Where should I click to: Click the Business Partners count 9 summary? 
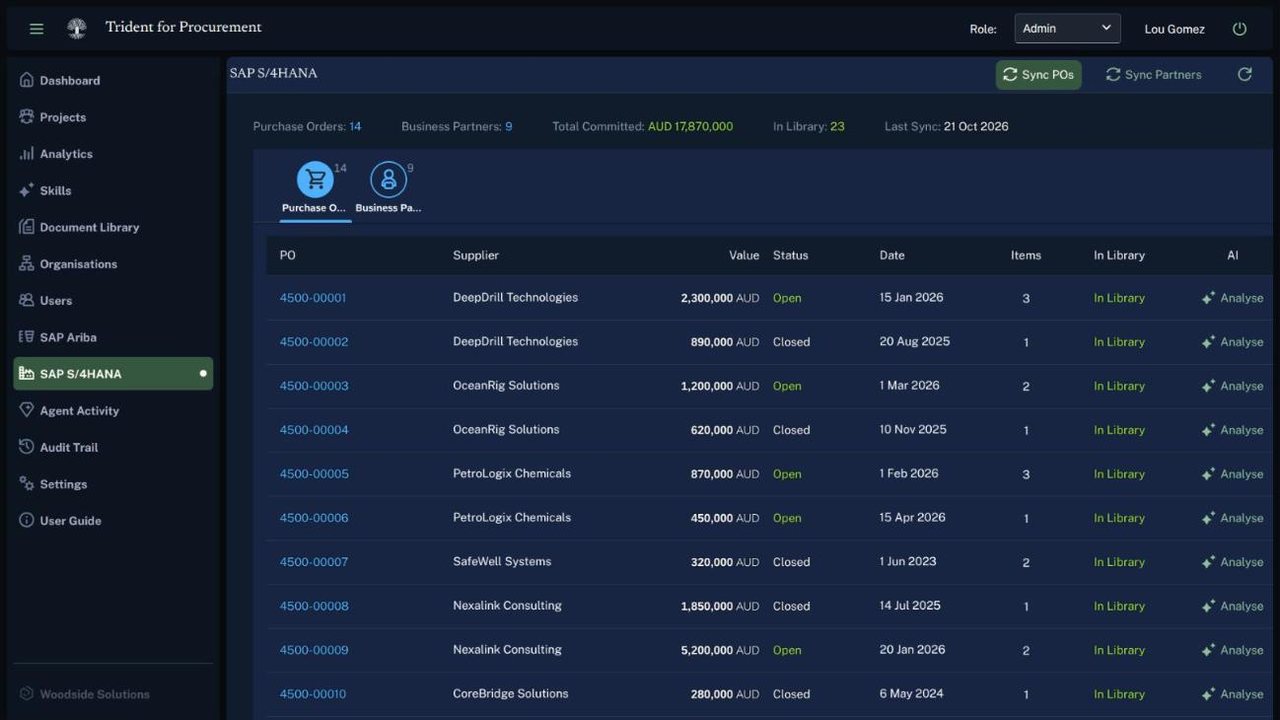457,126
